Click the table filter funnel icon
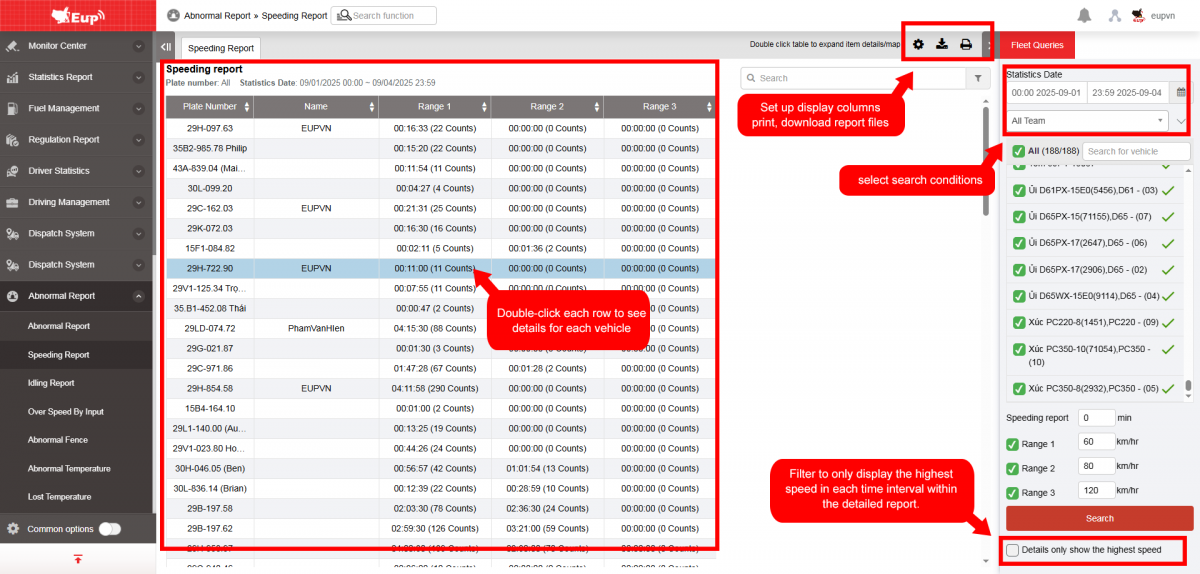The height and width of the screenshot is (574, 1200). [x=976, y=78]
